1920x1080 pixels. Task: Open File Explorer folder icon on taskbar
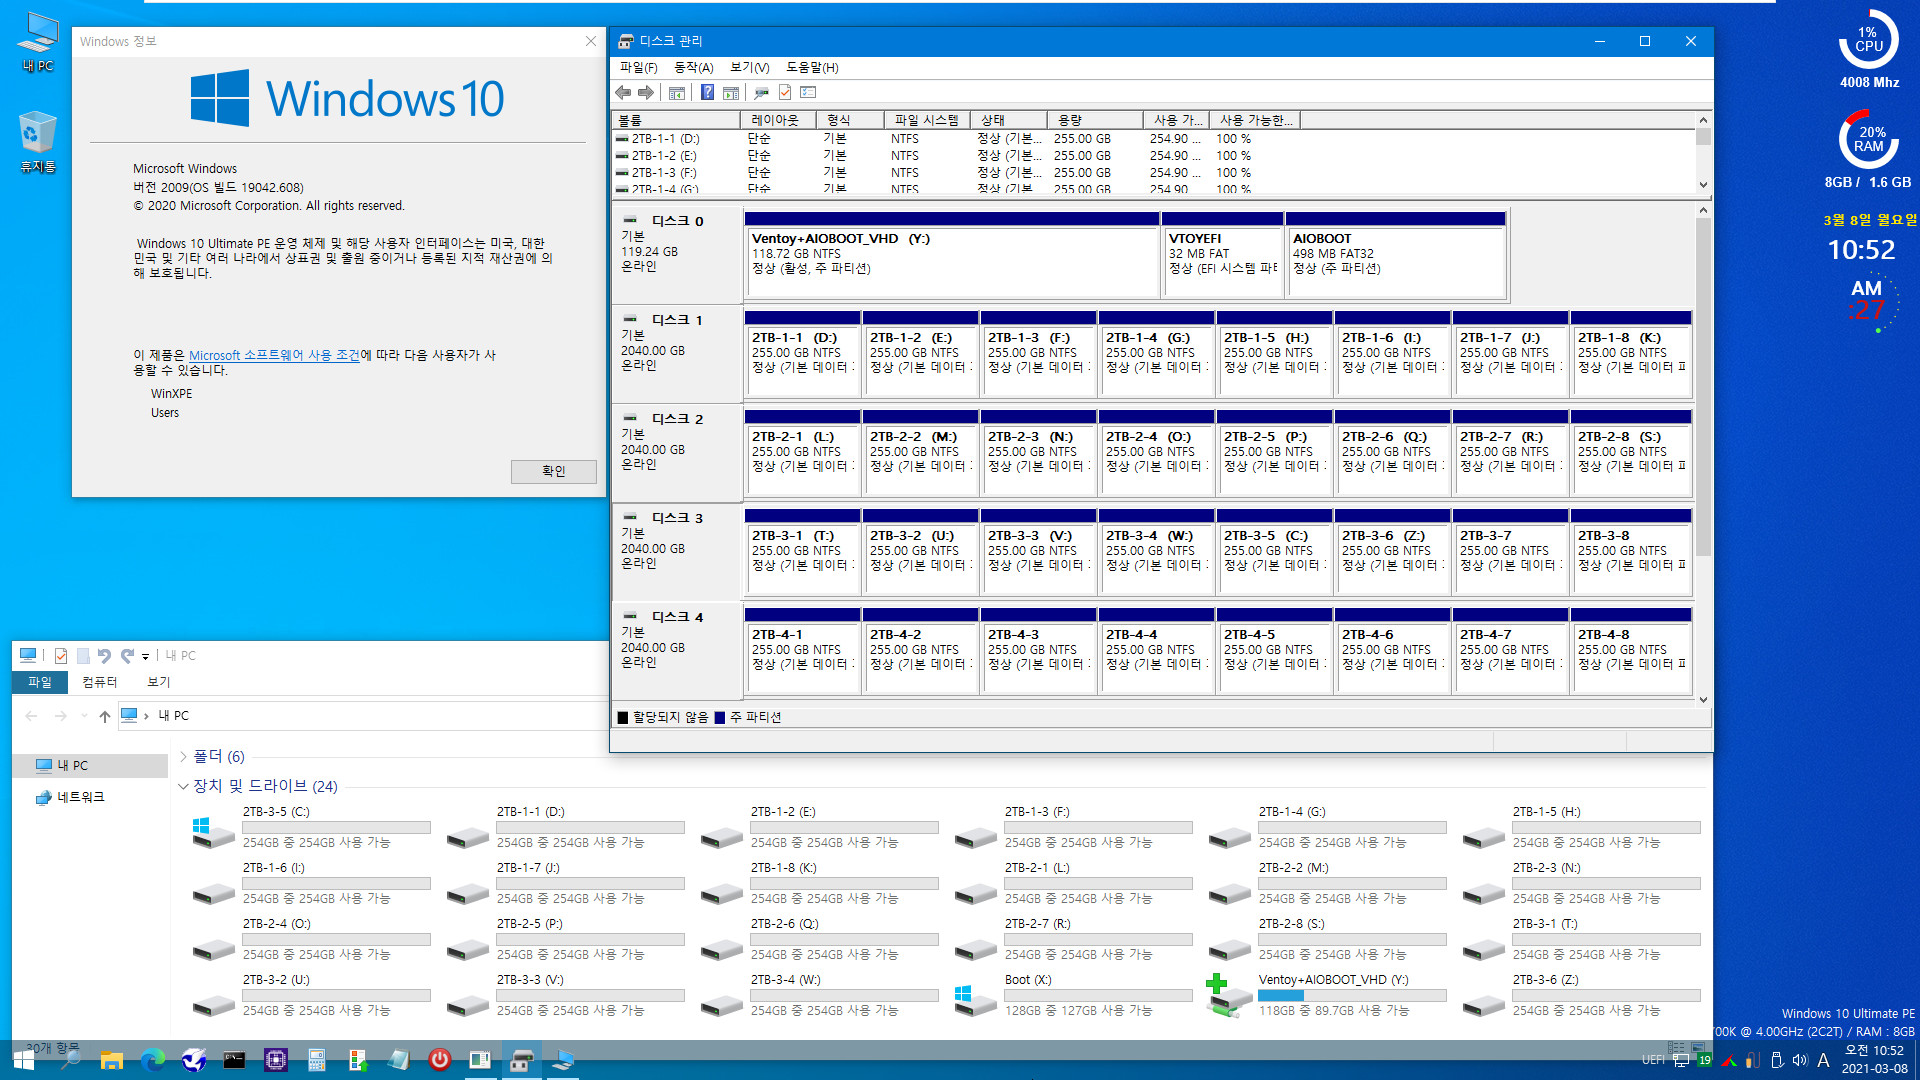pyautogui.click(x=111, y=1060)
